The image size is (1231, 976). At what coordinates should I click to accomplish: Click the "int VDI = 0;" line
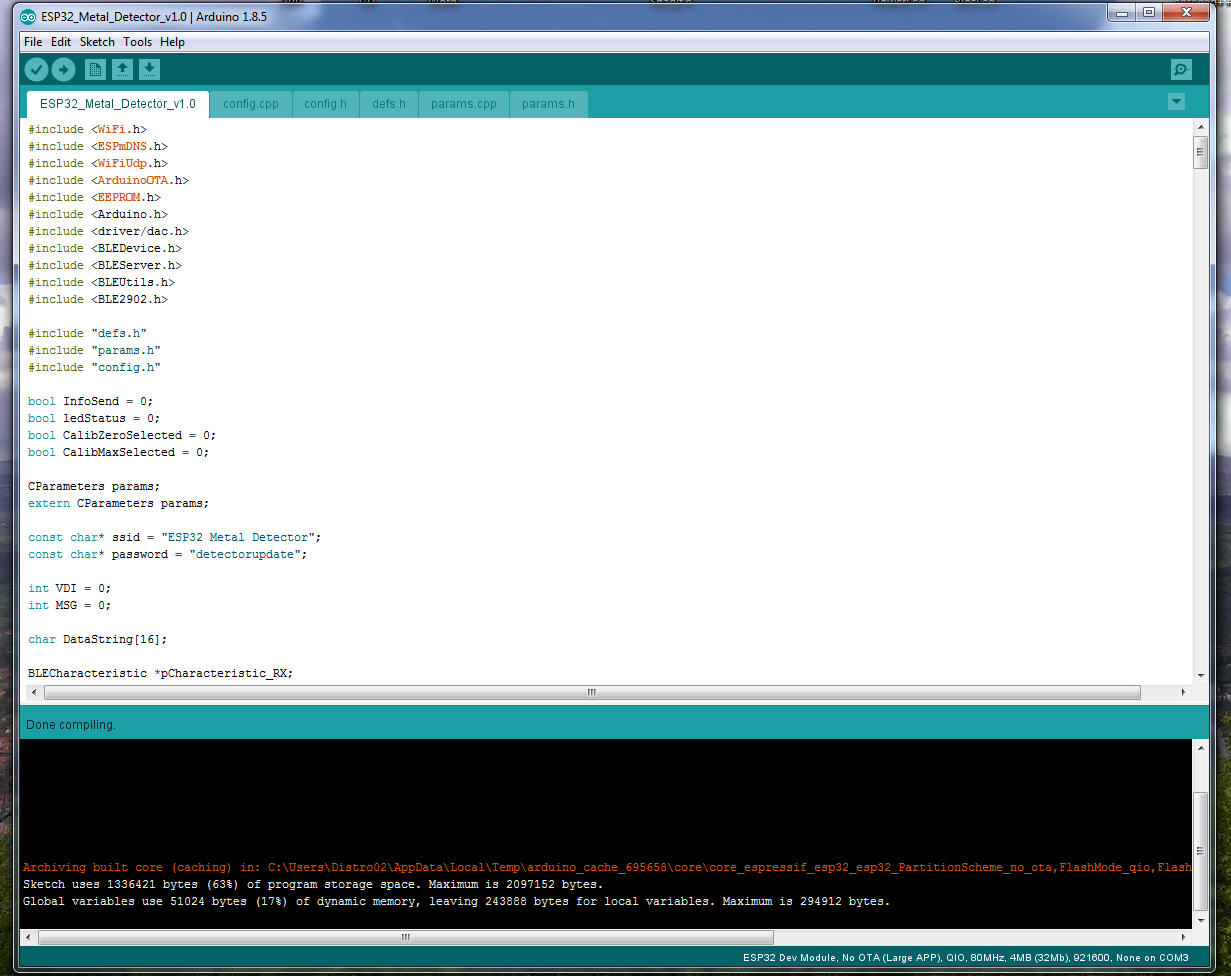pos(70,588)
